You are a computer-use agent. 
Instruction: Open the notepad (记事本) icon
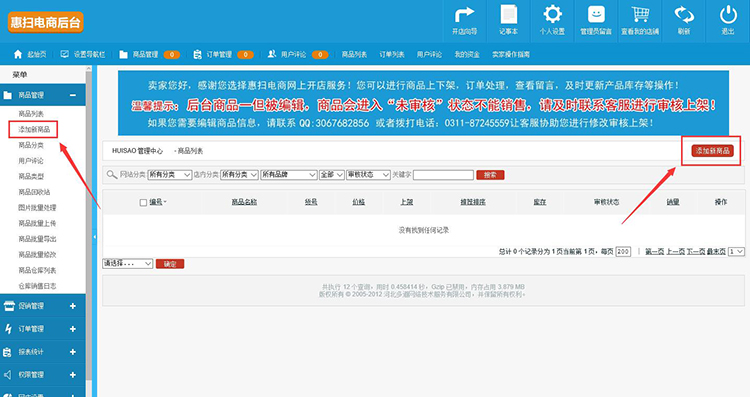click(508, 14)
